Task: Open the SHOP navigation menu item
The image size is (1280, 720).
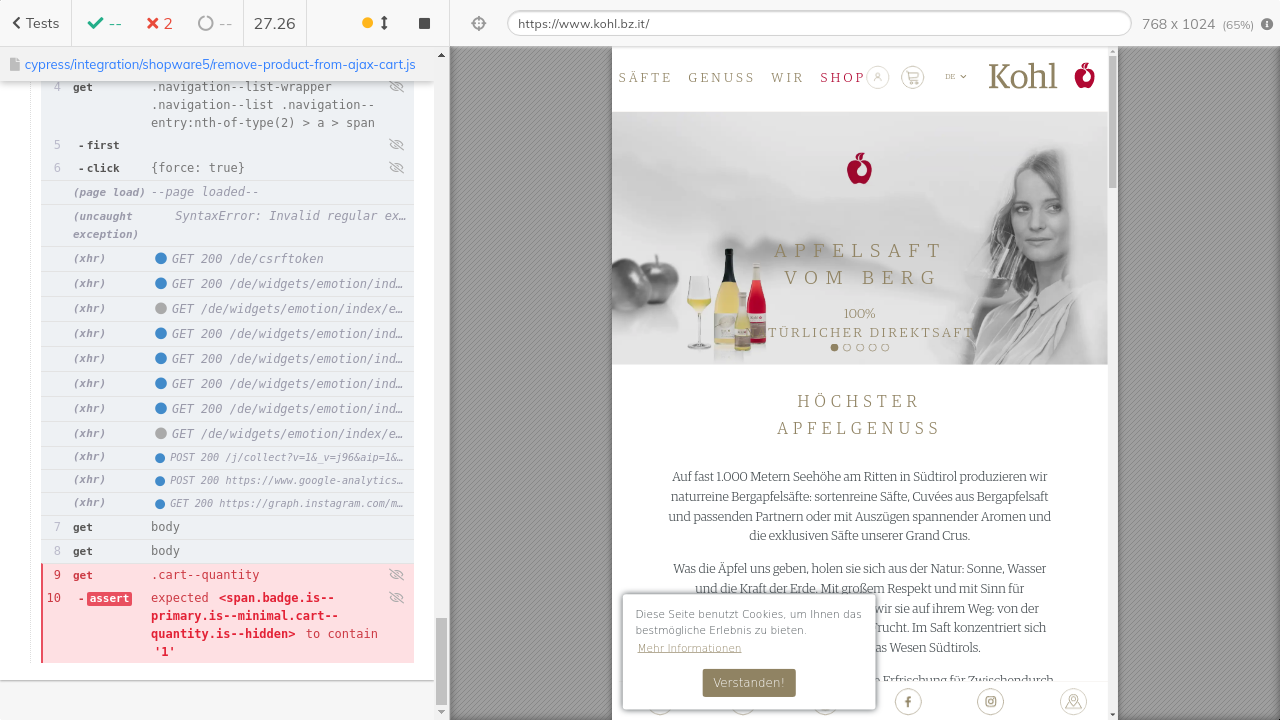Action: click(x=842, y=78)
